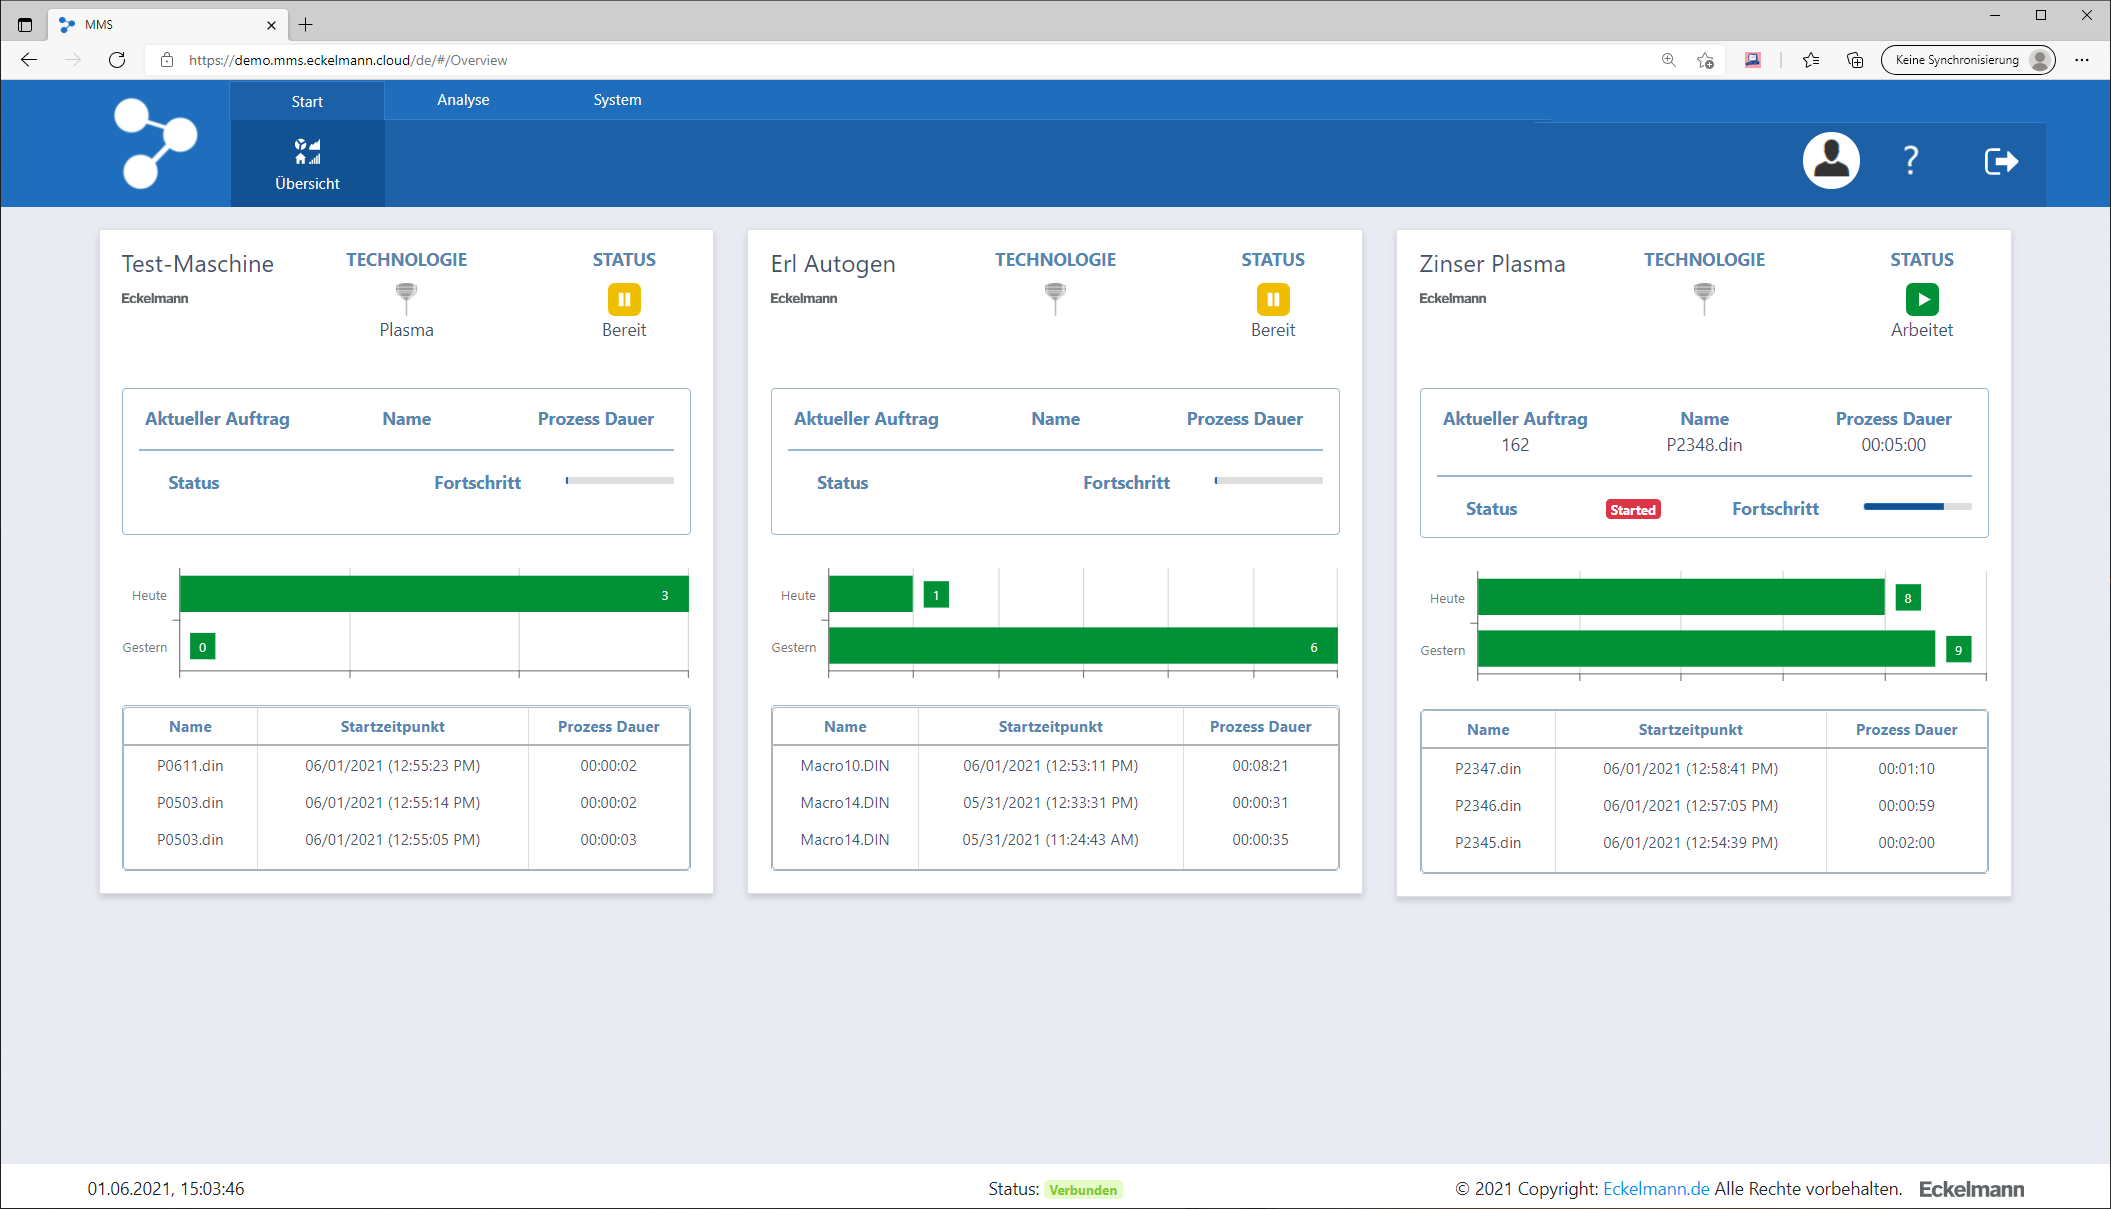Open the System menu

click(617, 100)
